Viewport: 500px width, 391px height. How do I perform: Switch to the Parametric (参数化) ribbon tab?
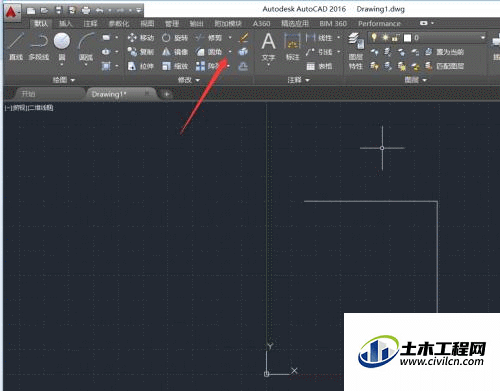point(119,24)
